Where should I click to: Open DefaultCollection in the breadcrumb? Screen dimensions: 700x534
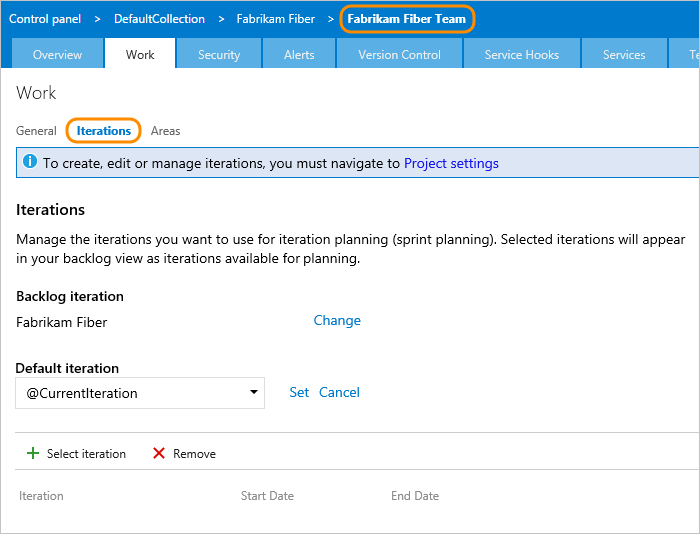[160, 19]
